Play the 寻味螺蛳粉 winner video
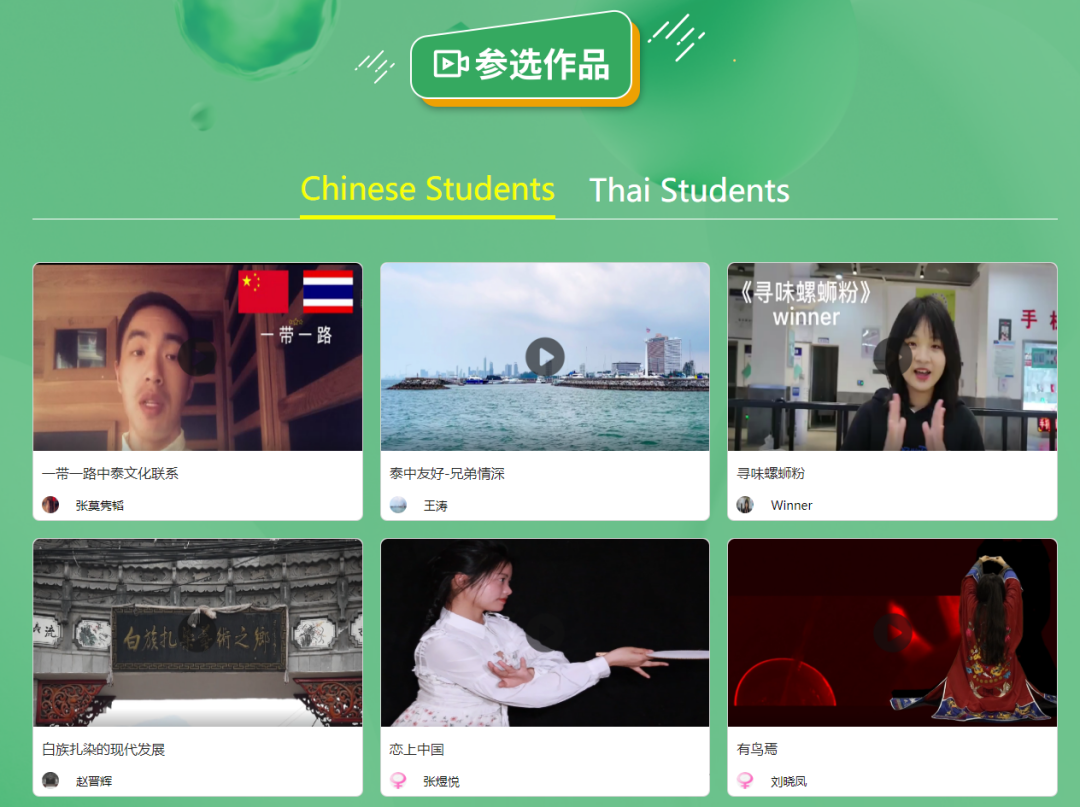Screen dimensions: 1080x807 (x=893, y=357)
